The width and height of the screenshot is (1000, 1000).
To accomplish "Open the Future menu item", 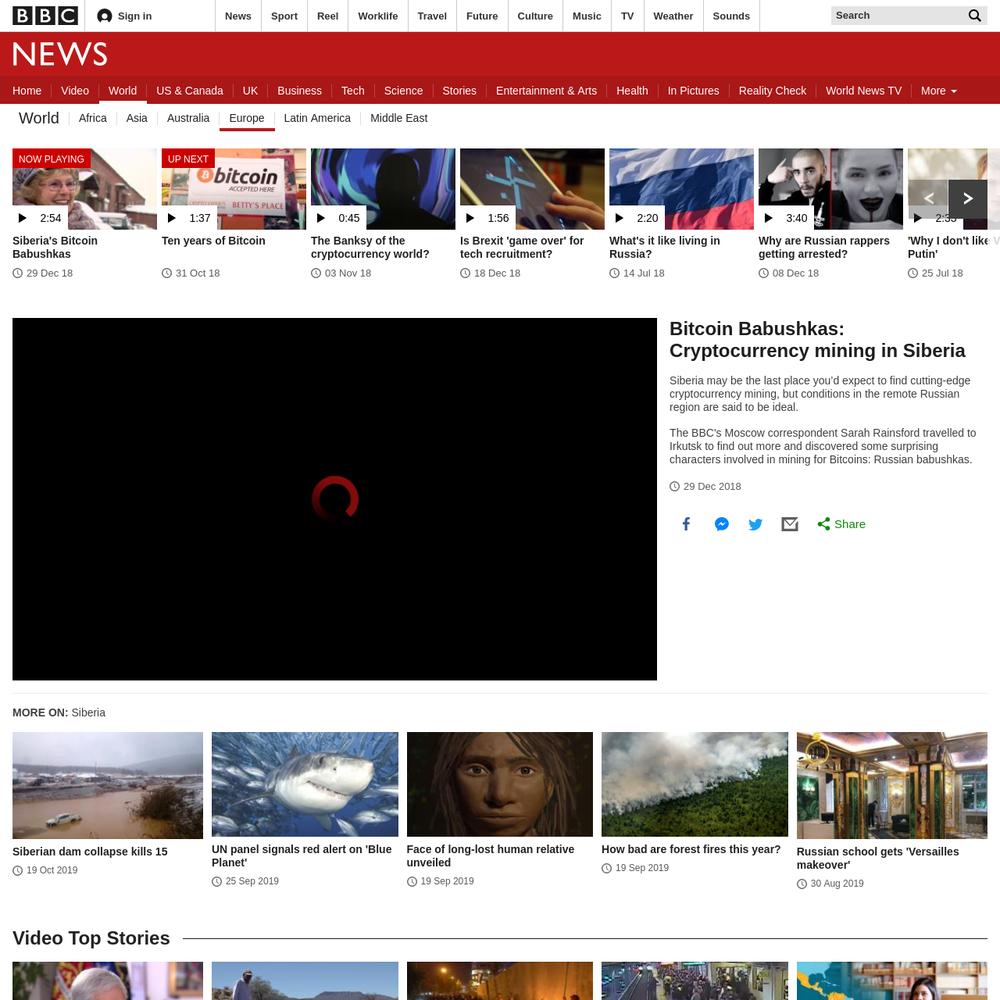I will click(x=482, y=16).
